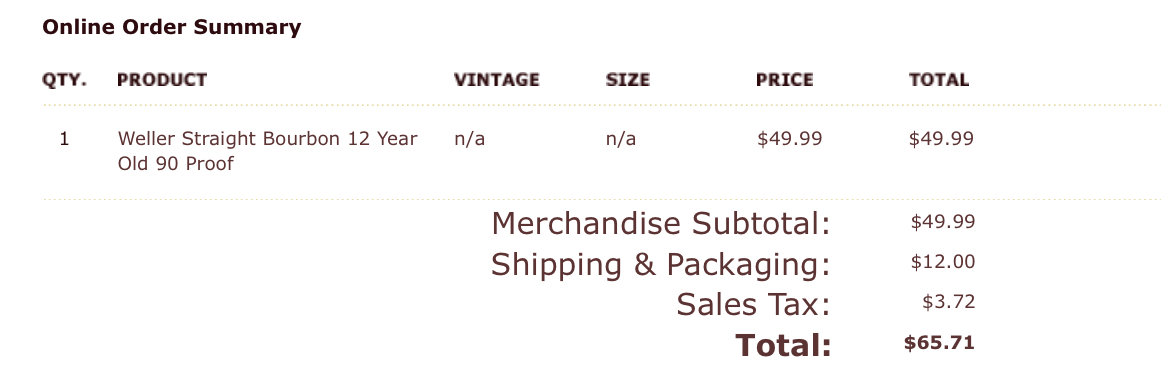Click the SIZE column header
Viewport: 1170px width, 389px height.
pyautogui.click(x=628, y=80)
